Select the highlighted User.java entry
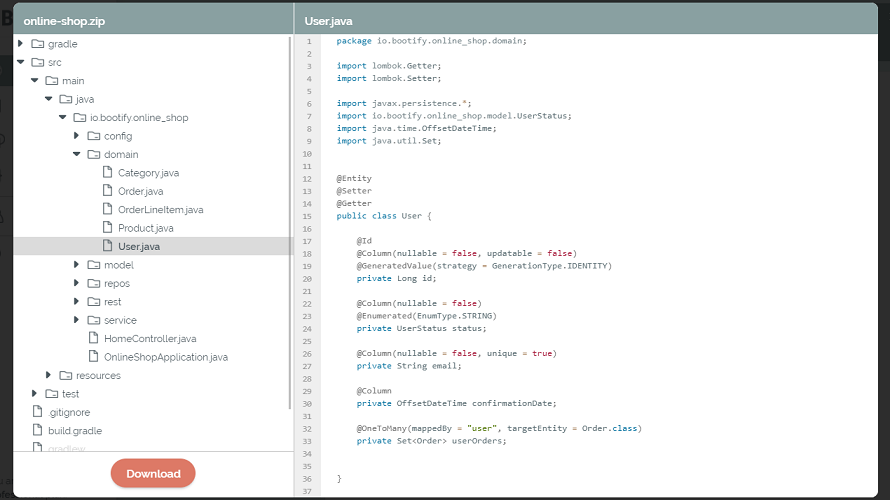 tap(138, 246)
